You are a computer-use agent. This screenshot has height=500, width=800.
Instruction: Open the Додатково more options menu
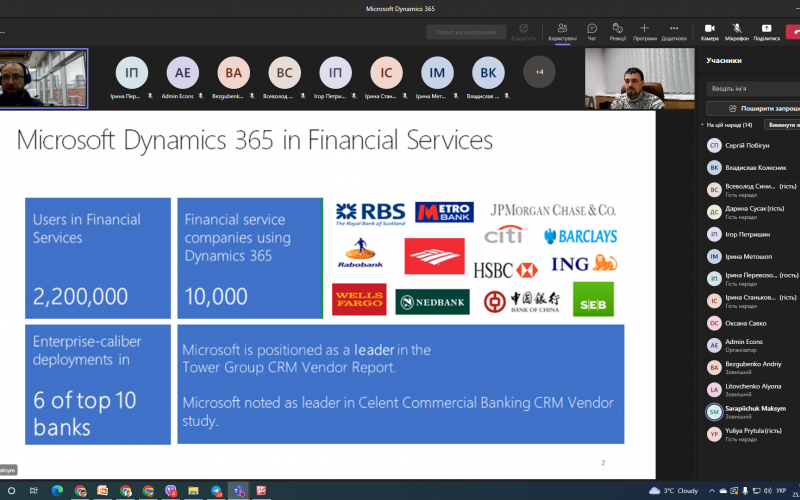[x=674, y=32]
